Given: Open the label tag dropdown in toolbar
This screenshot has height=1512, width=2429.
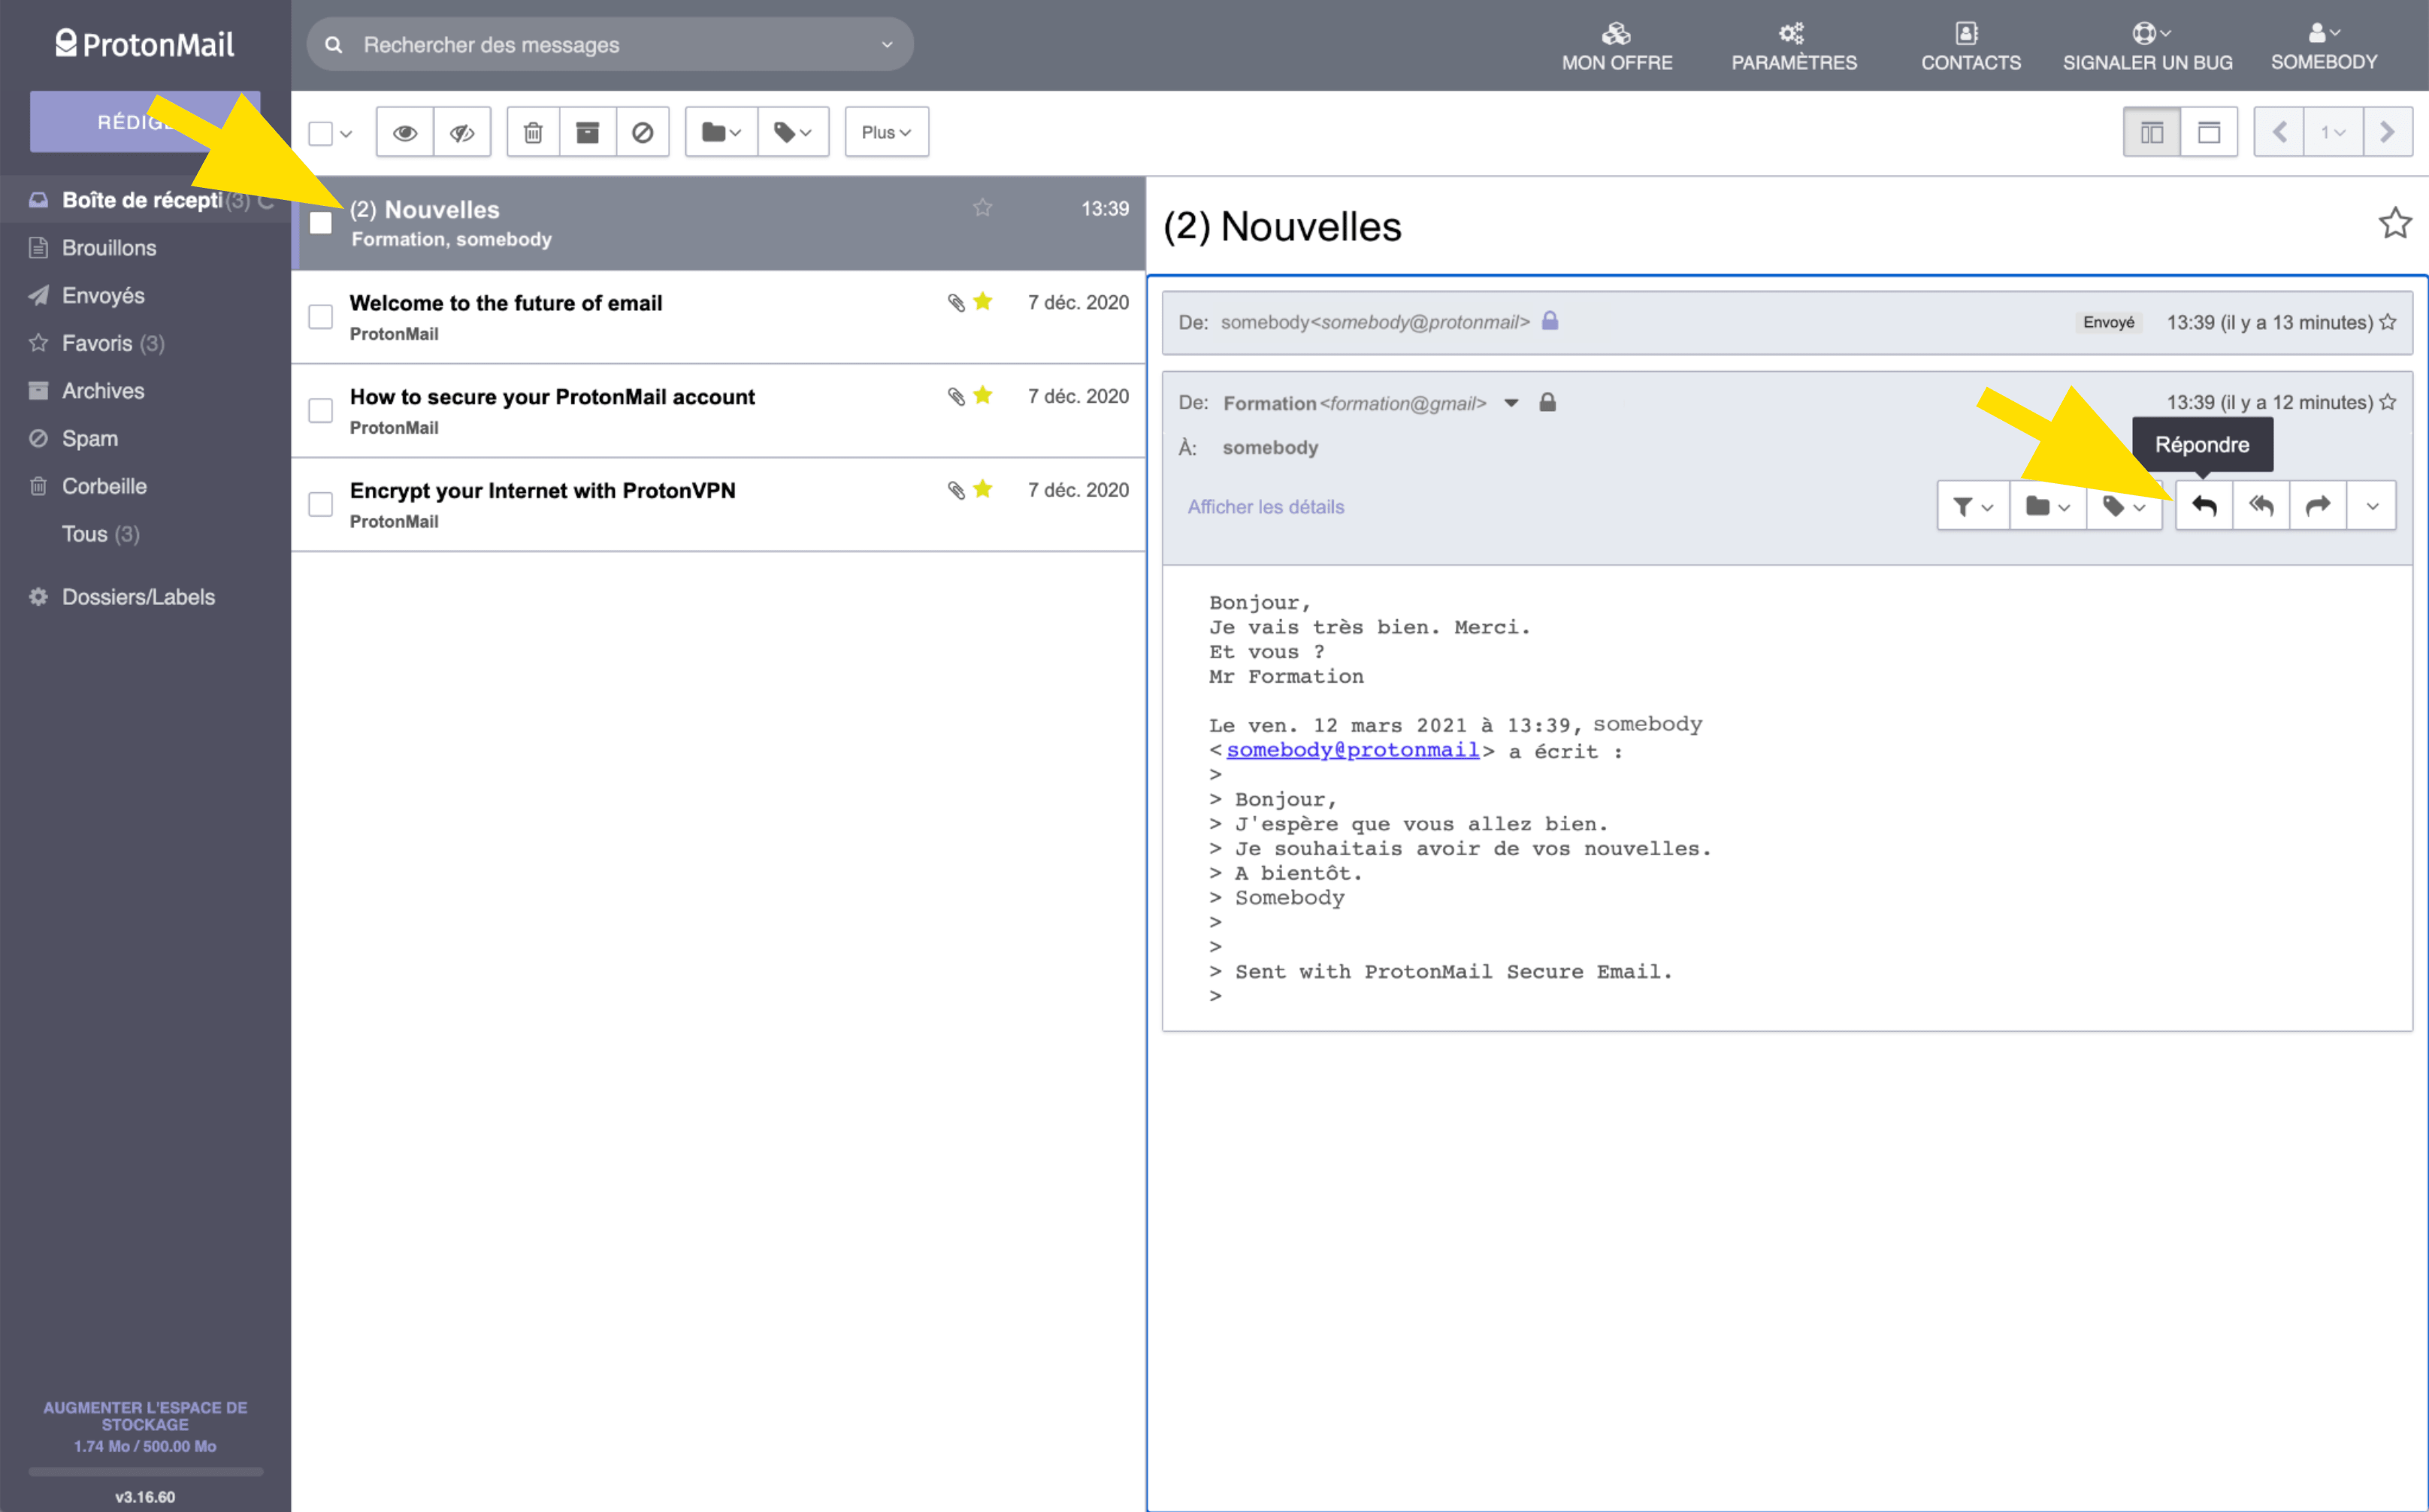Looking at the screenshot, I should [793, 132].
